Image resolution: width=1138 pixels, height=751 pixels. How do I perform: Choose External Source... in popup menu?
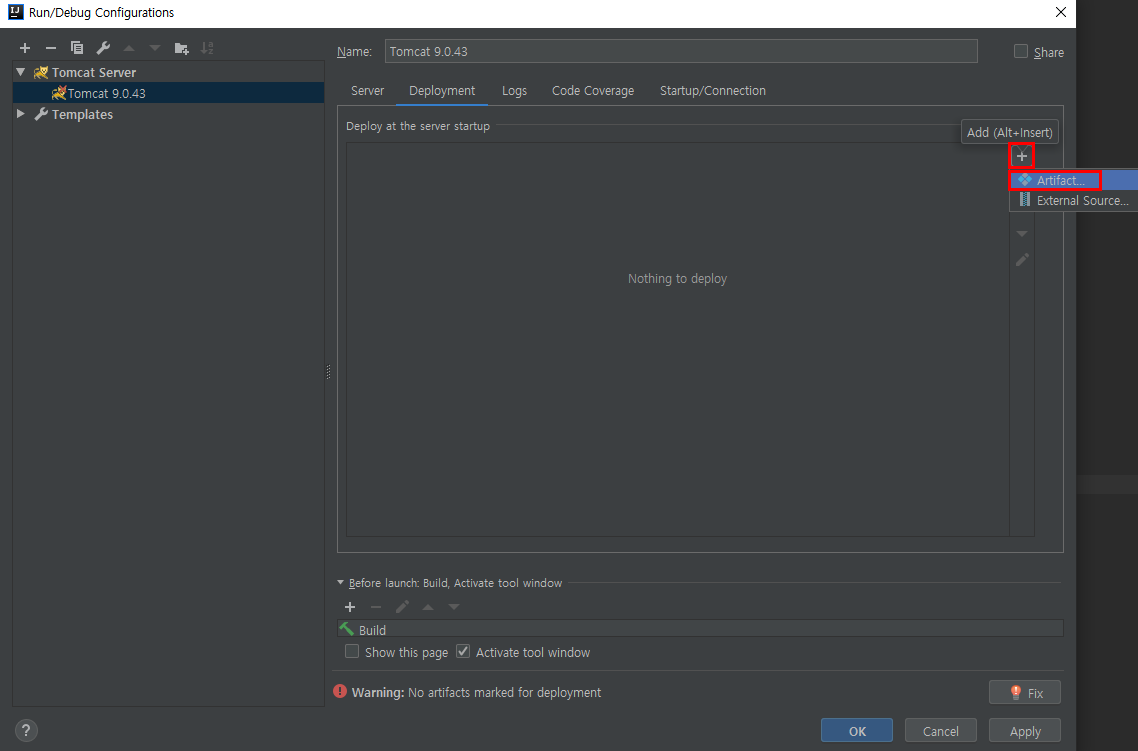(x=1073, y=200)
